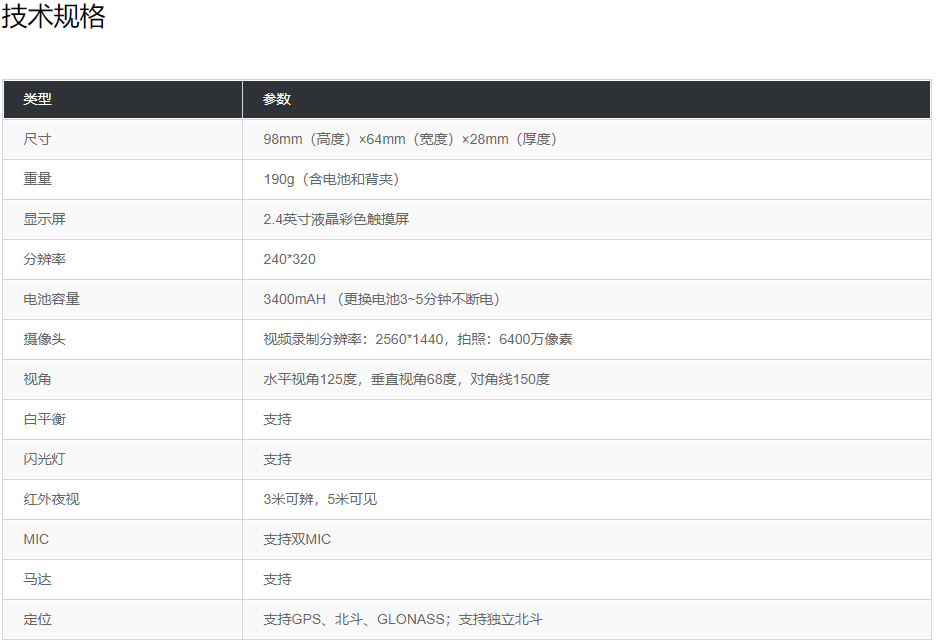Select the 马达 row label
Viewport: 936px width, 644px height.
coord(37,579)
